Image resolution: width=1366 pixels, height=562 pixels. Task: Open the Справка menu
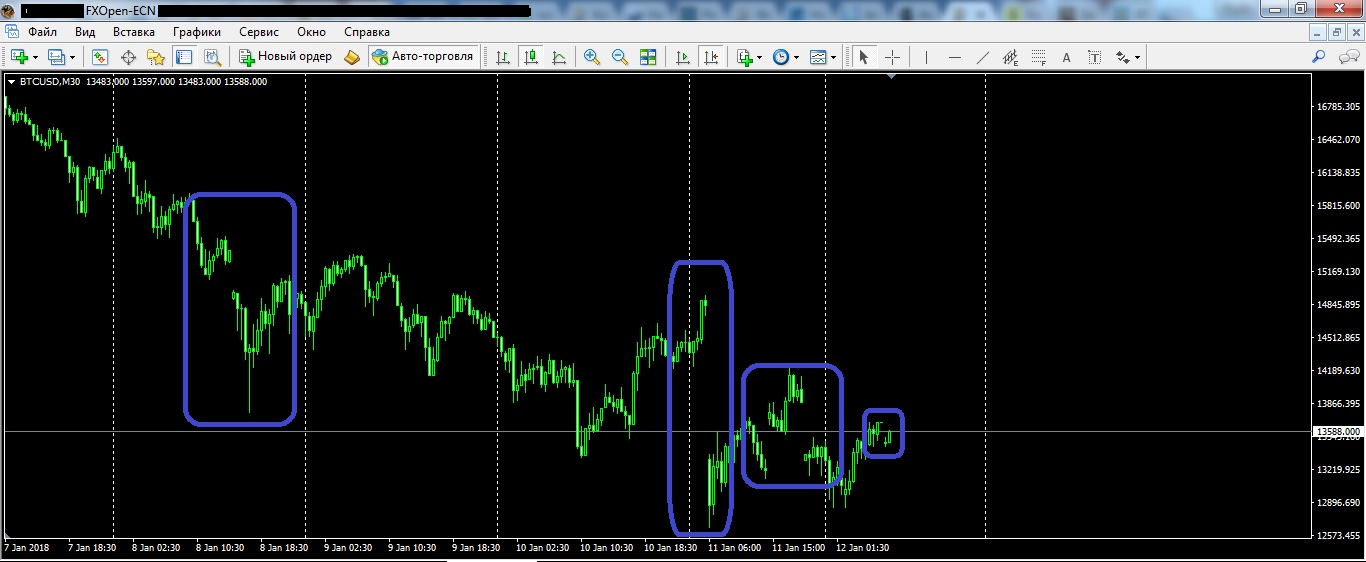pyautogui.click(x=367, y=32)
